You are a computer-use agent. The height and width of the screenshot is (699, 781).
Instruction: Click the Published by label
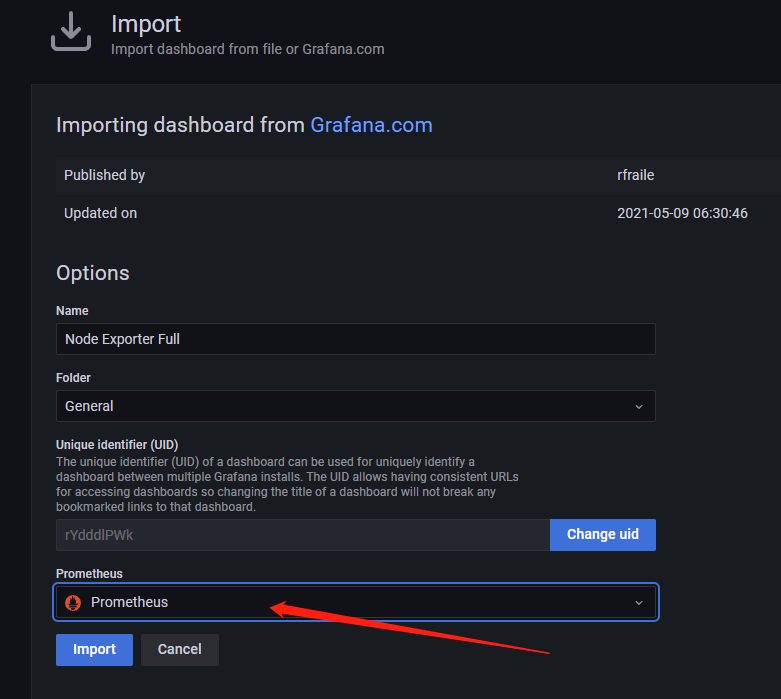(x=105, y=175)
